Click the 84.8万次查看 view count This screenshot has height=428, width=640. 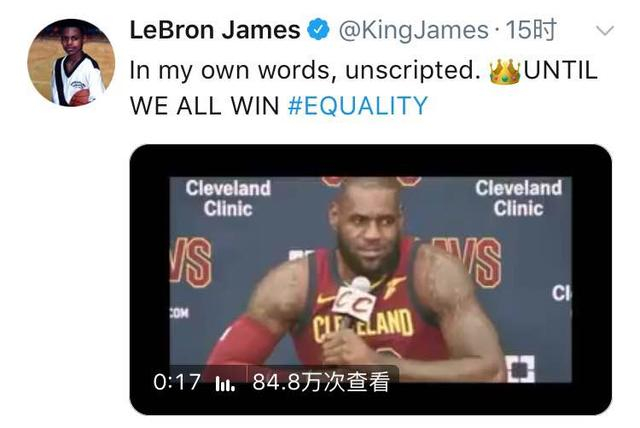(320, 382)
